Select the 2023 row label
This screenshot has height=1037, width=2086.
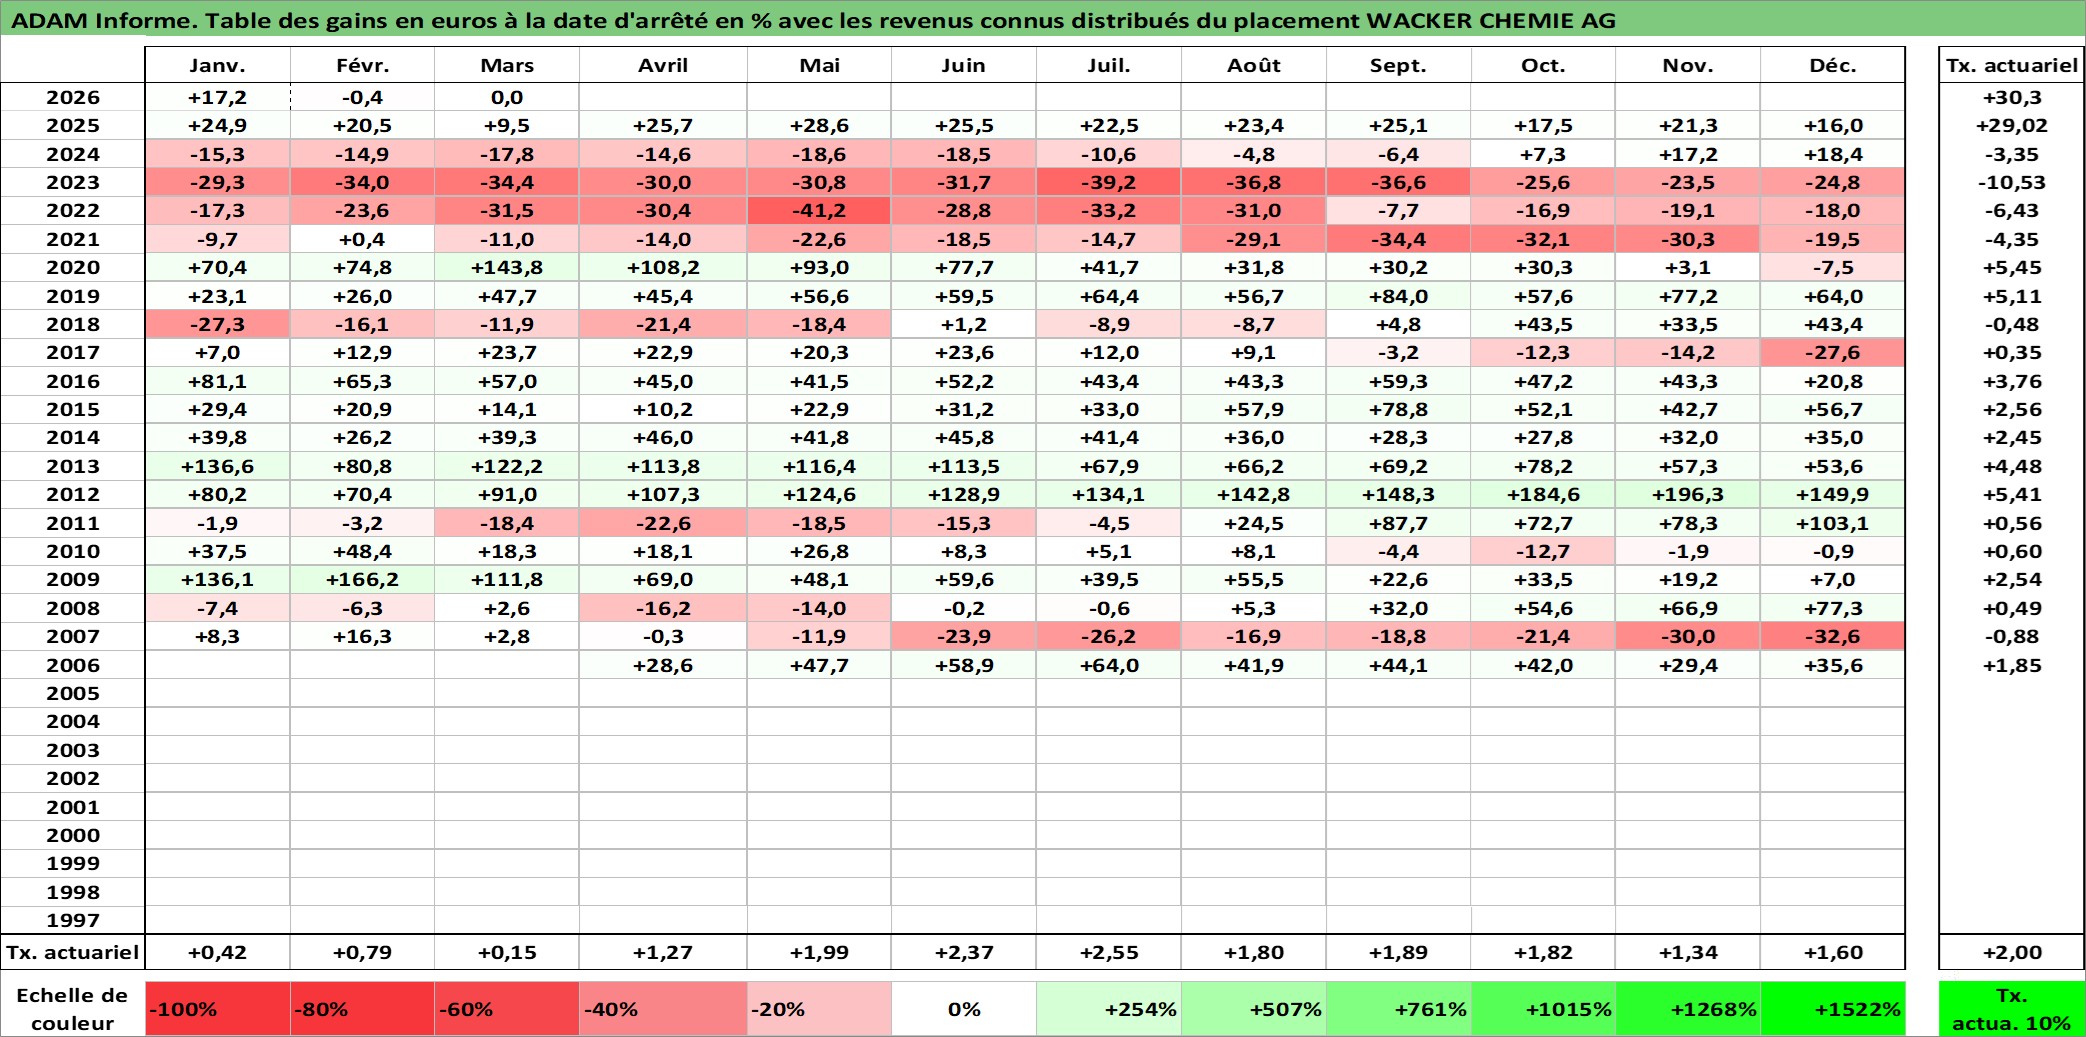tap(72, 182)
